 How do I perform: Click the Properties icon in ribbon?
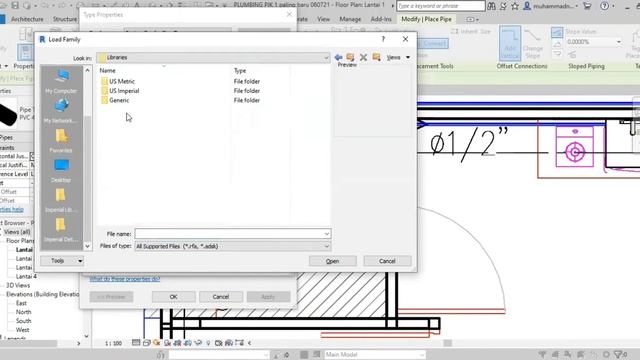click(25, 52)
